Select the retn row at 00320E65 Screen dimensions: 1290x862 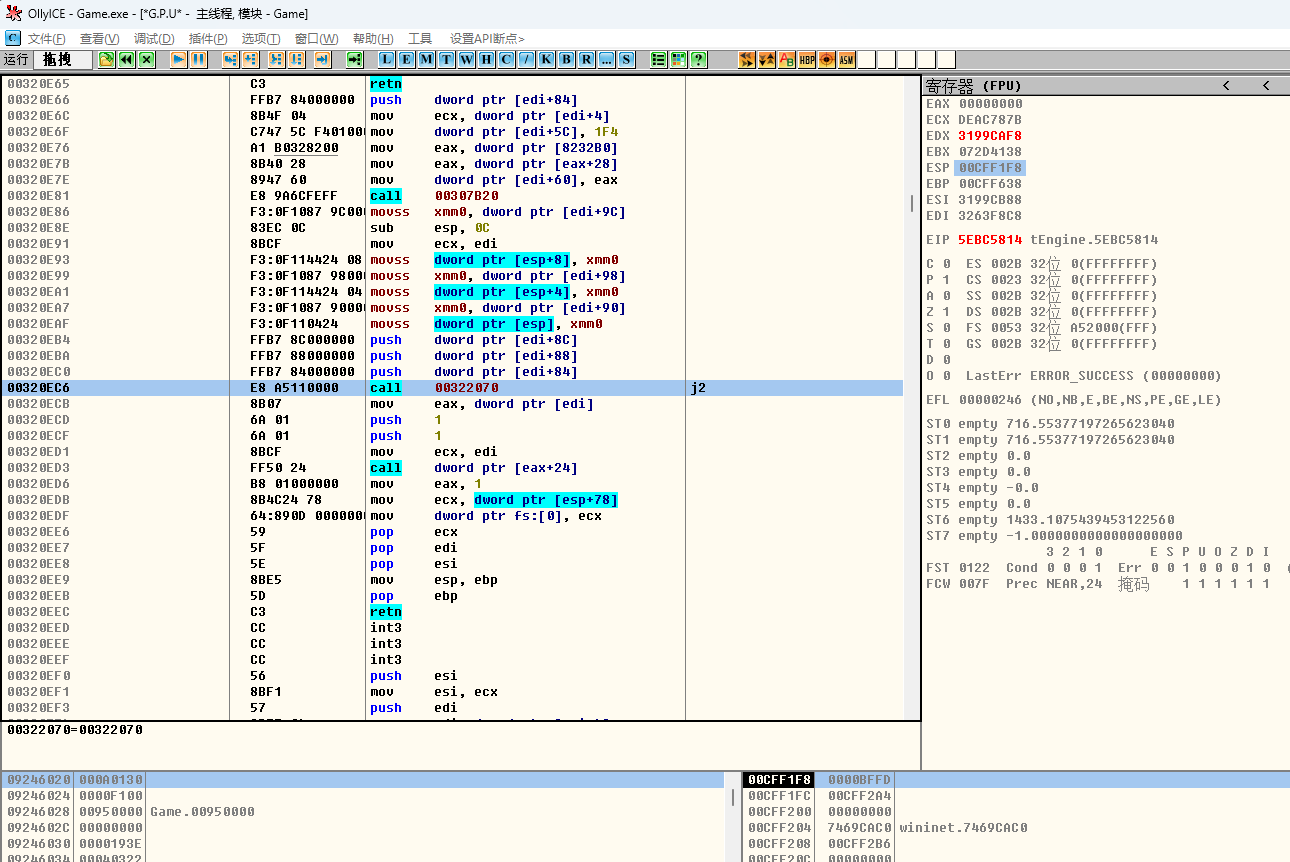click(x=452, y=84)
